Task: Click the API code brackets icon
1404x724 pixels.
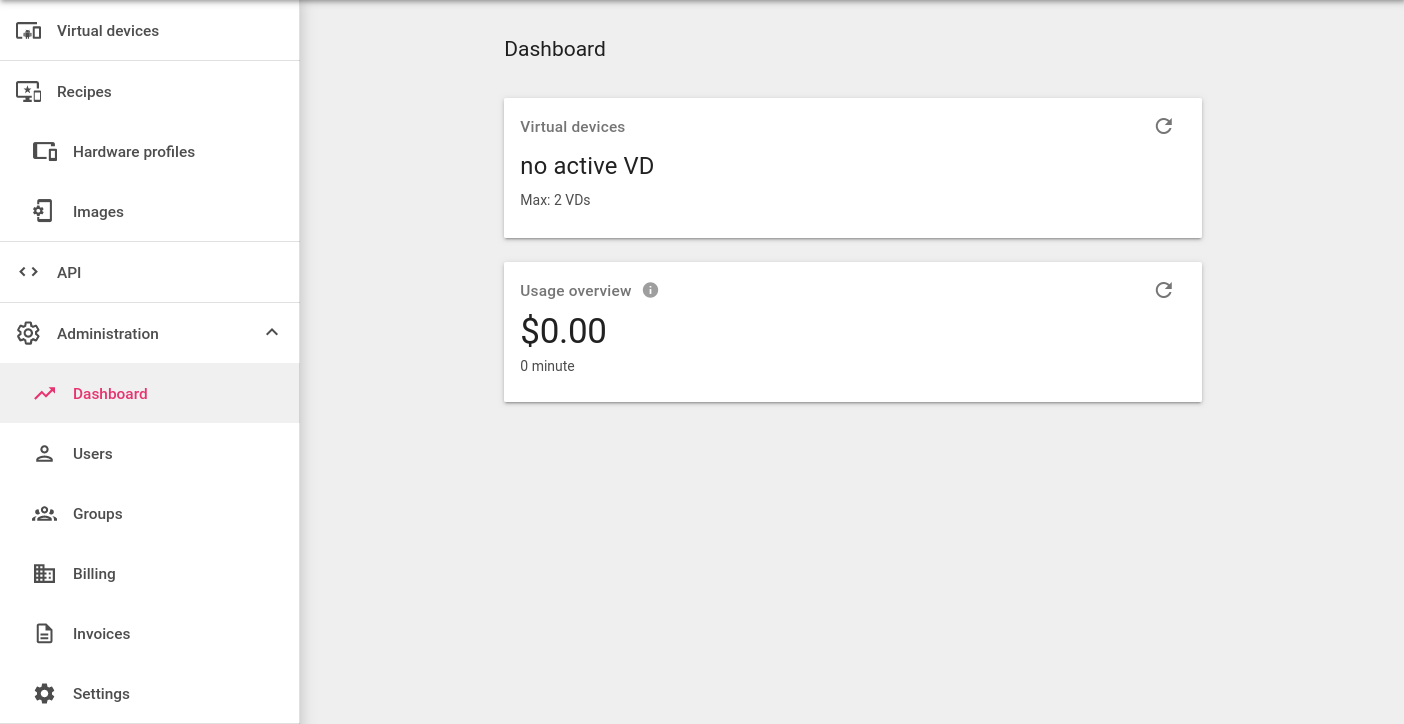Action: coord(28,271)
